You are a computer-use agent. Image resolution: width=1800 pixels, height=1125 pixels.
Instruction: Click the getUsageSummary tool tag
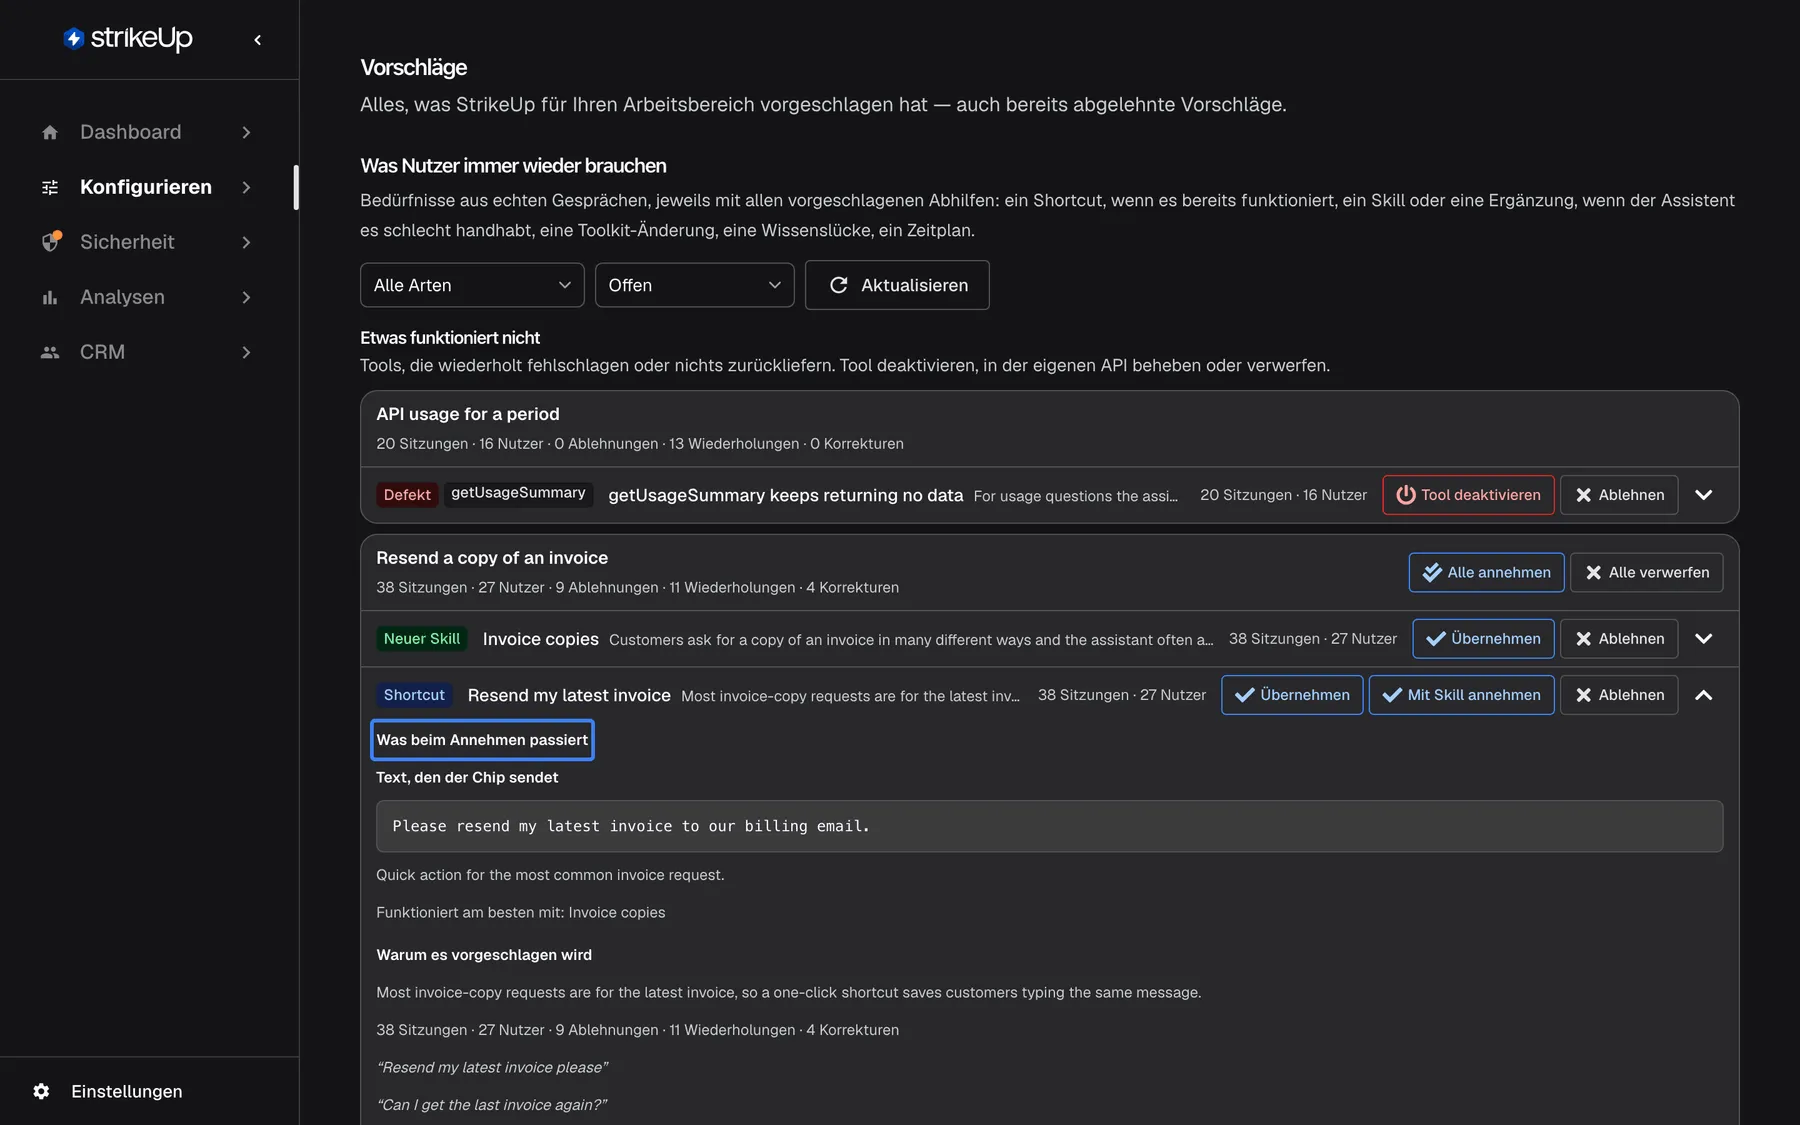(518, 494)
